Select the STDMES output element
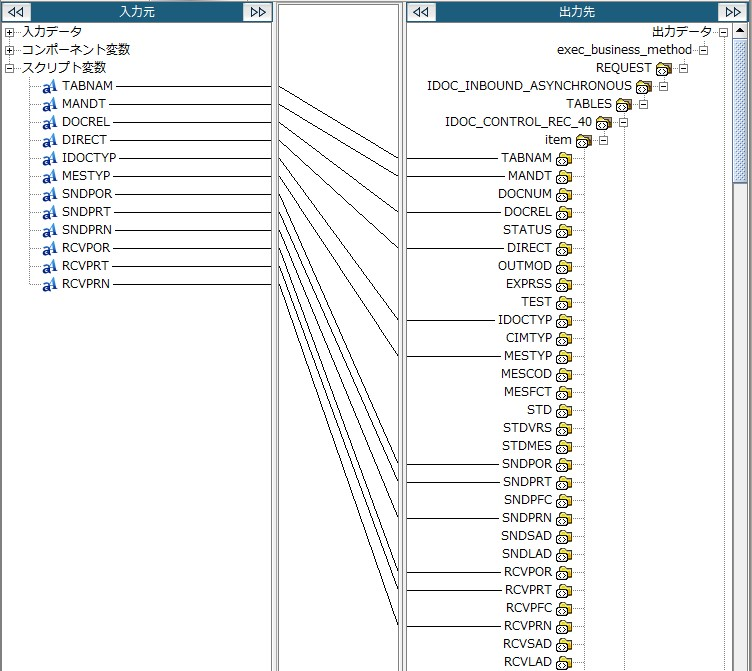Image resolution: width=752 pixels, height=671 pixels. pos(527,446)
